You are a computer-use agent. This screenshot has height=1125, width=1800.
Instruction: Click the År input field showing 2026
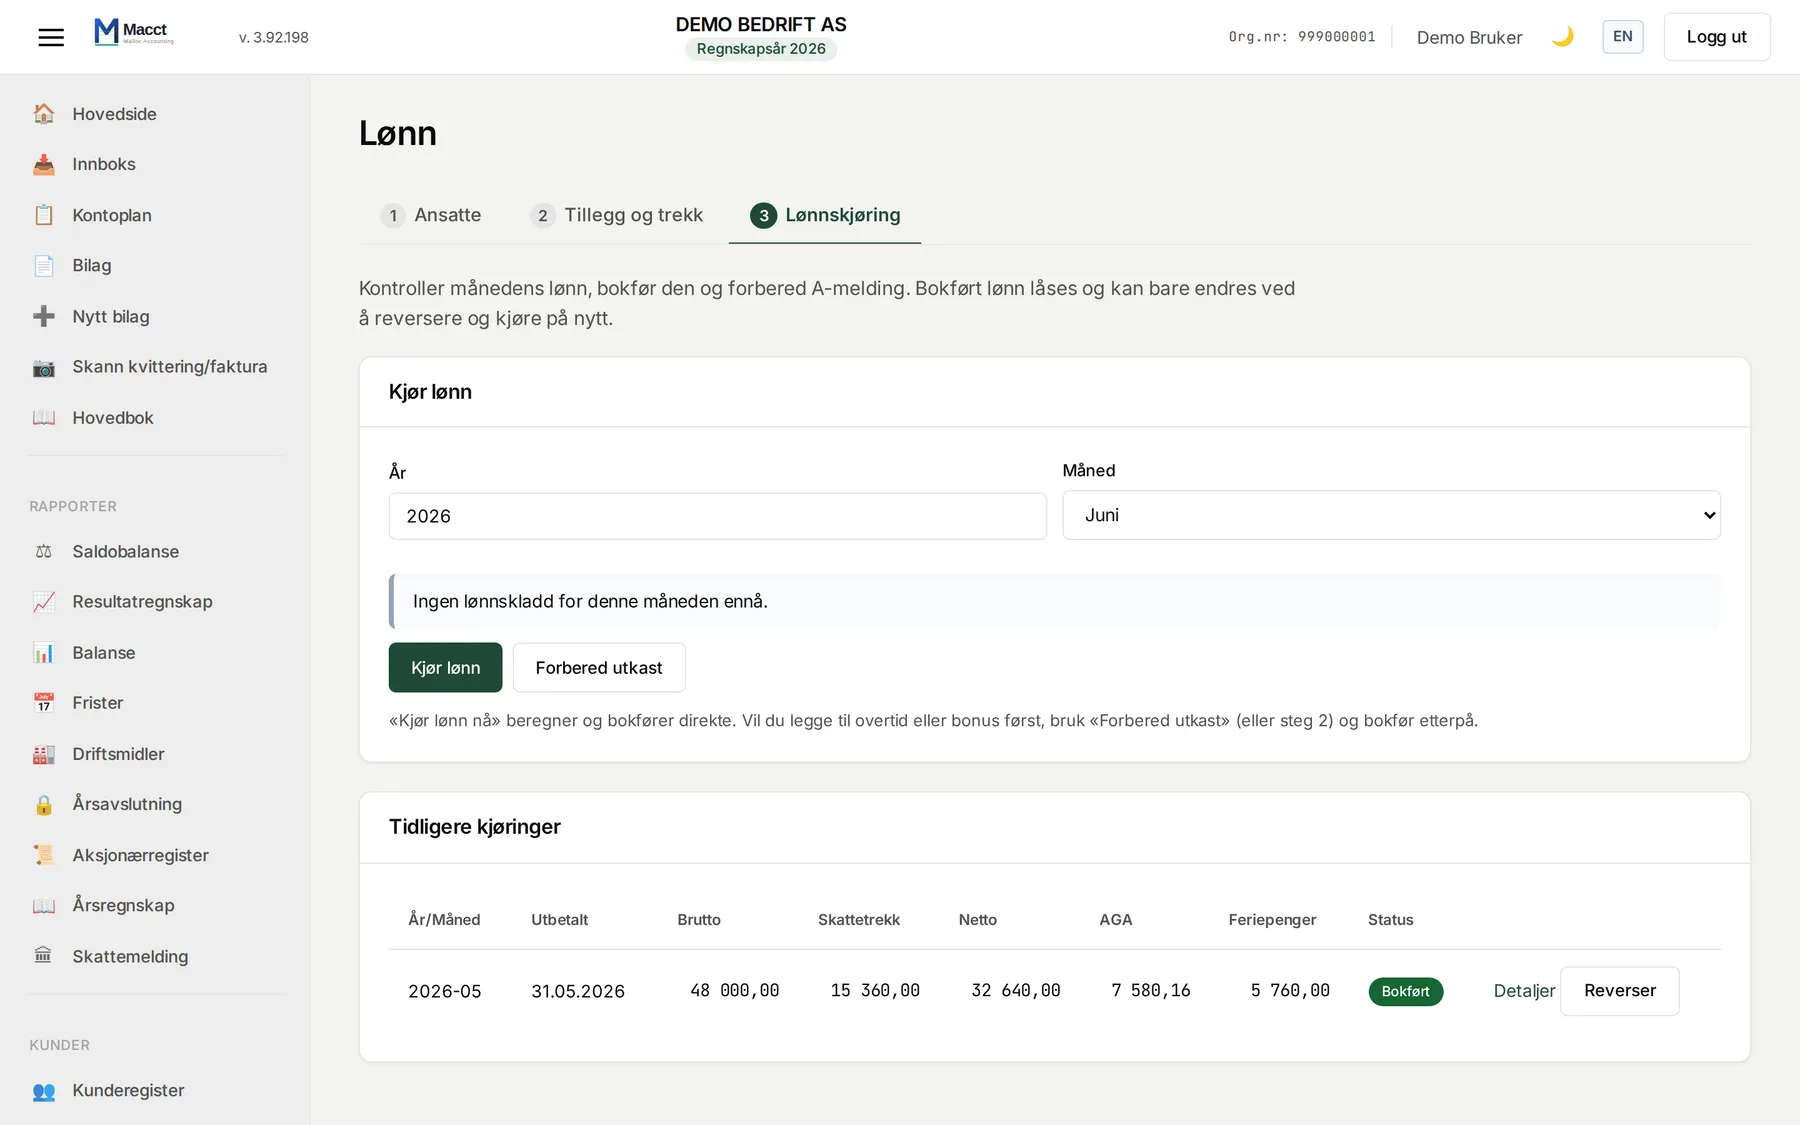718,516
